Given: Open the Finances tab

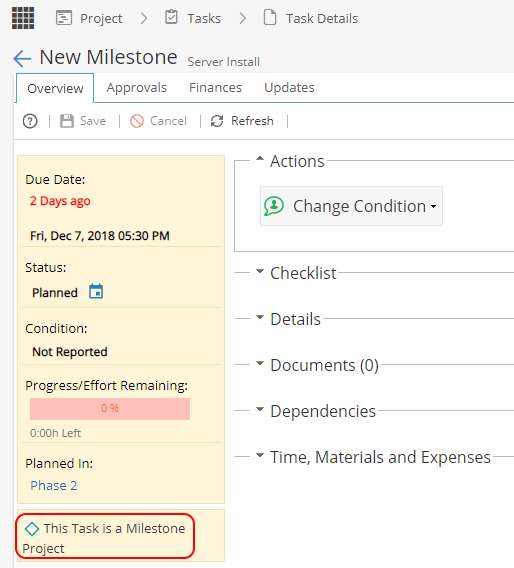Looking at the screenshot, I should (216, 88).
